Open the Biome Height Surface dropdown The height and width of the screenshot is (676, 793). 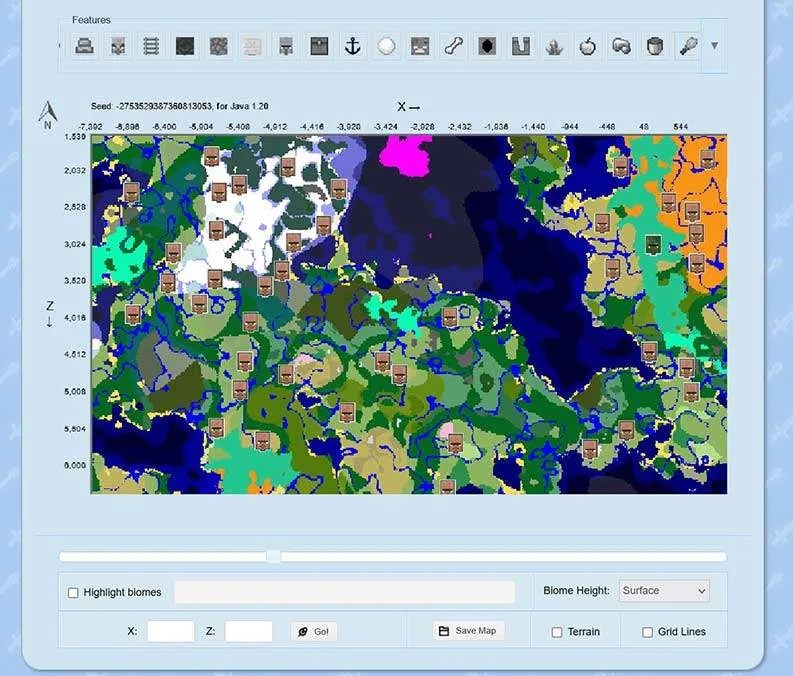(664, 591)
